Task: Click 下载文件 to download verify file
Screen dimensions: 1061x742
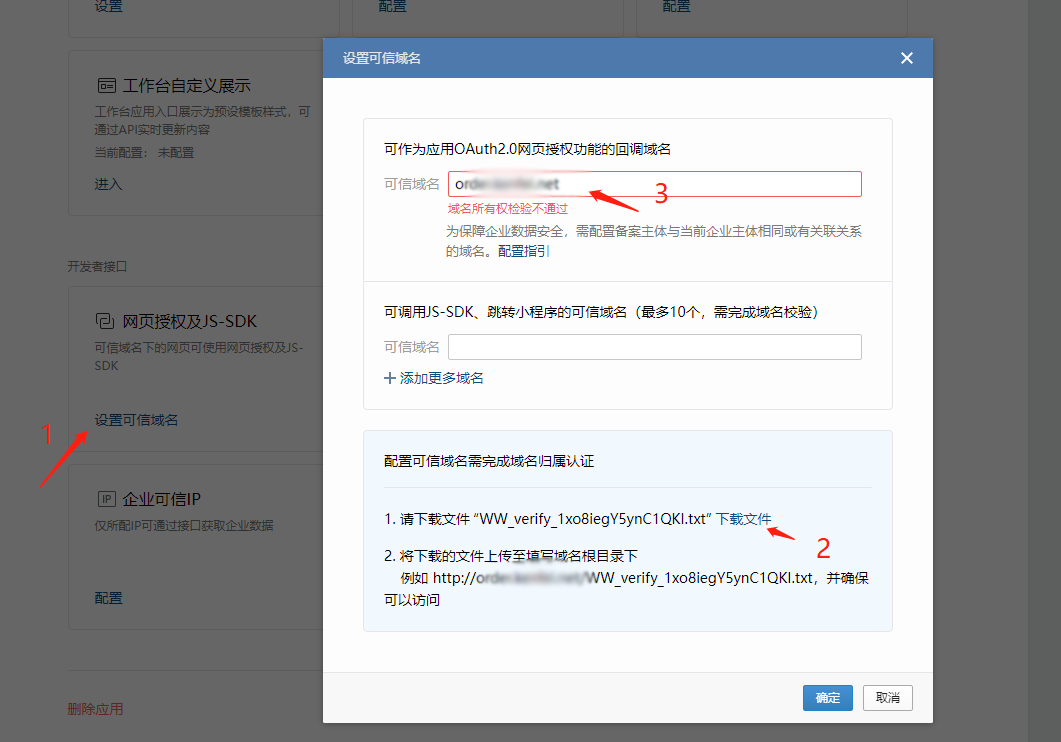Action: point(743,519)
